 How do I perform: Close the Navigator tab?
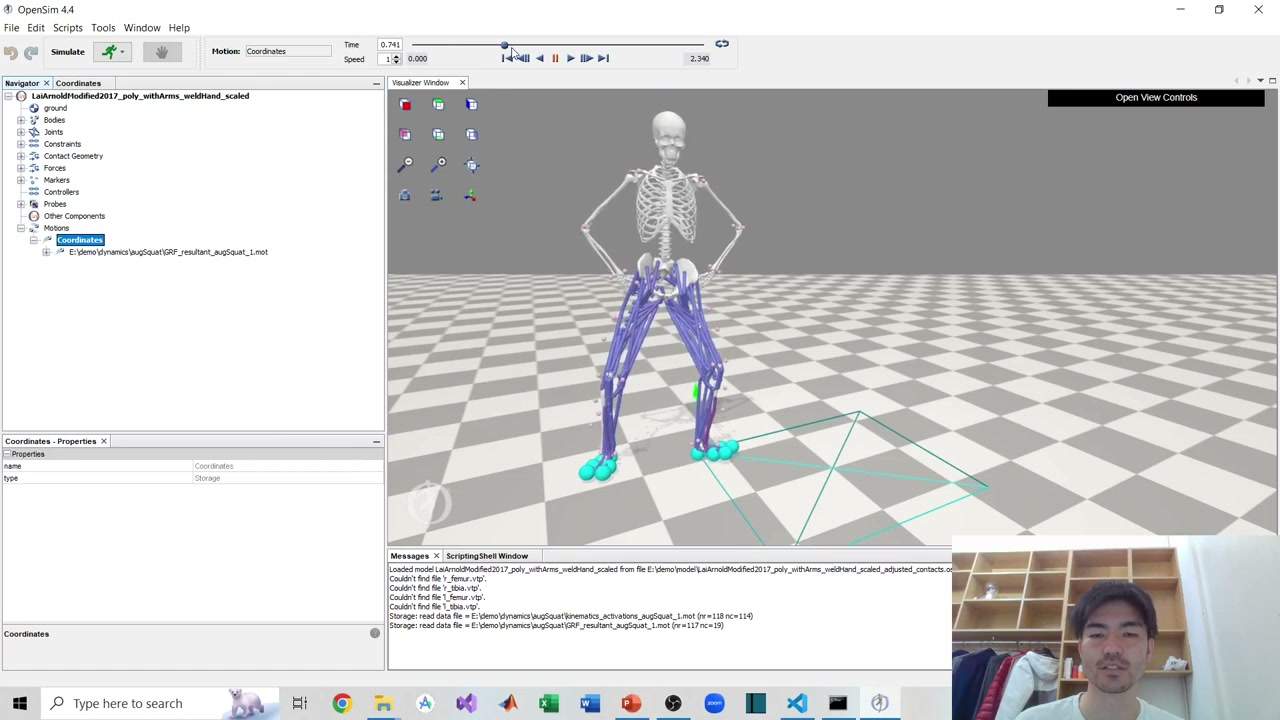[46, 83]
